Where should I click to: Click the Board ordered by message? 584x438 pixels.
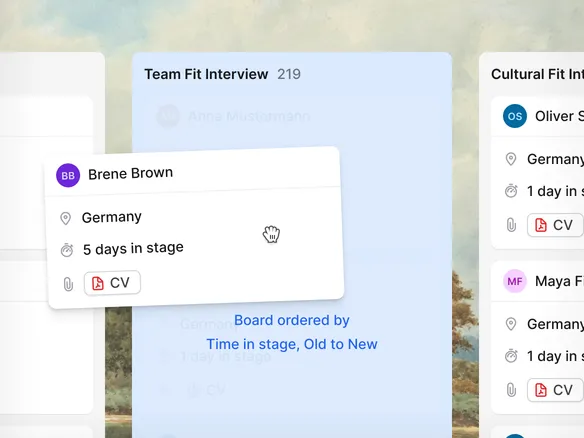click(292, 320)
